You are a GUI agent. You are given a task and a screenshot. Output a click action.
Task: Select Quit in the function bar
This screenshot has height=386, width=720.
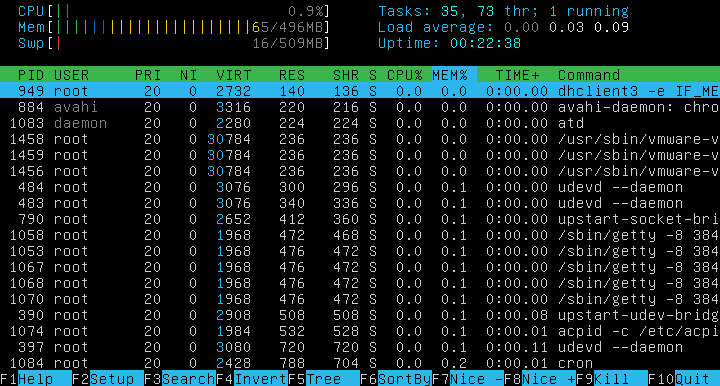click(x=698, y=379)
